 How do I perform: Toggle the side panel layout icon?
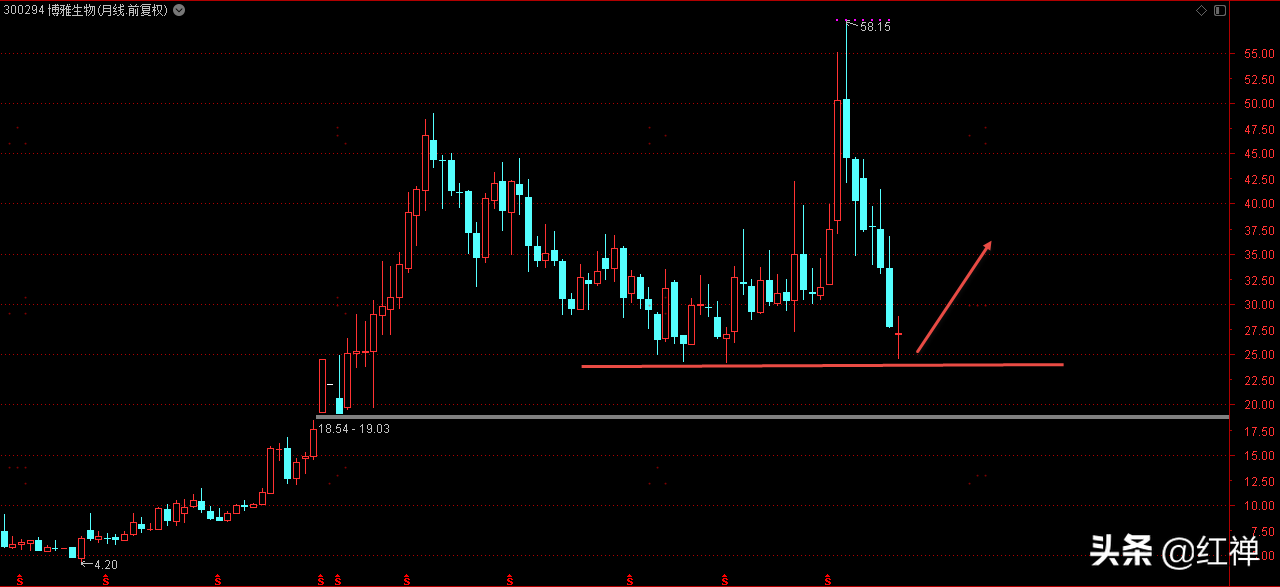click(1218, 10)
